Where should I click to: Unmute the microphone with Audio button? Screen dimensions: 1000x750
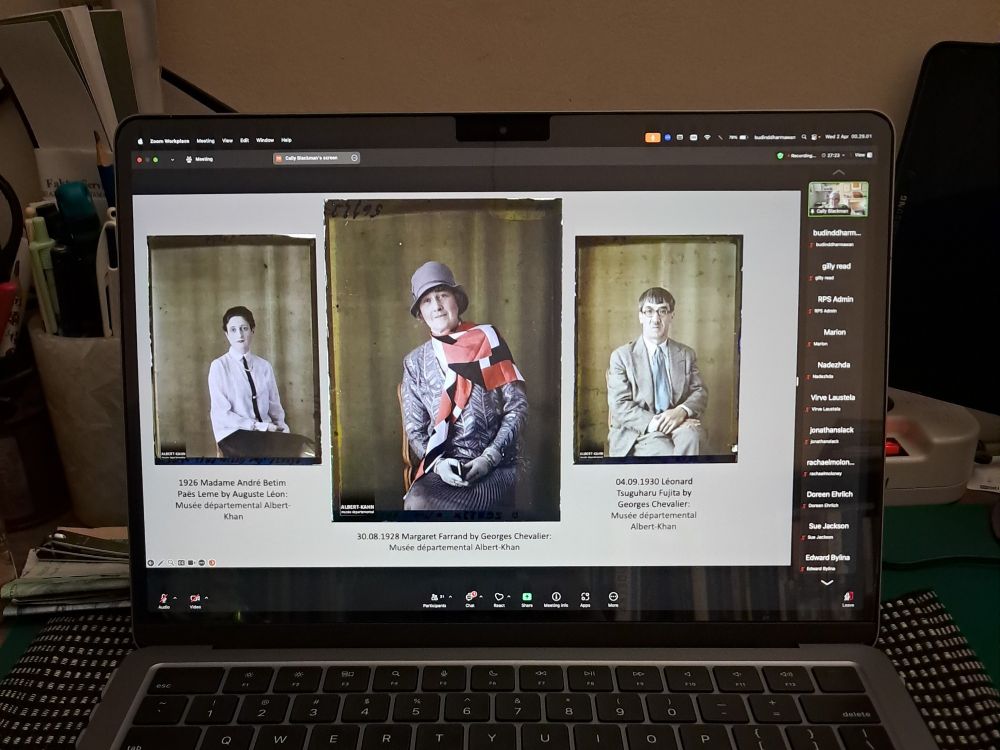pos(164,600)
